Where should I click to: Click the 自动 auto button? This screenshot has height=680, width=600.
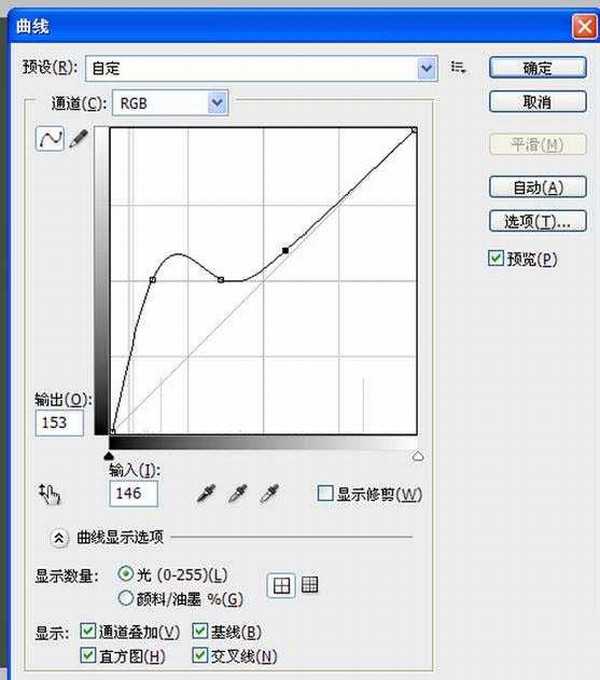537,187
